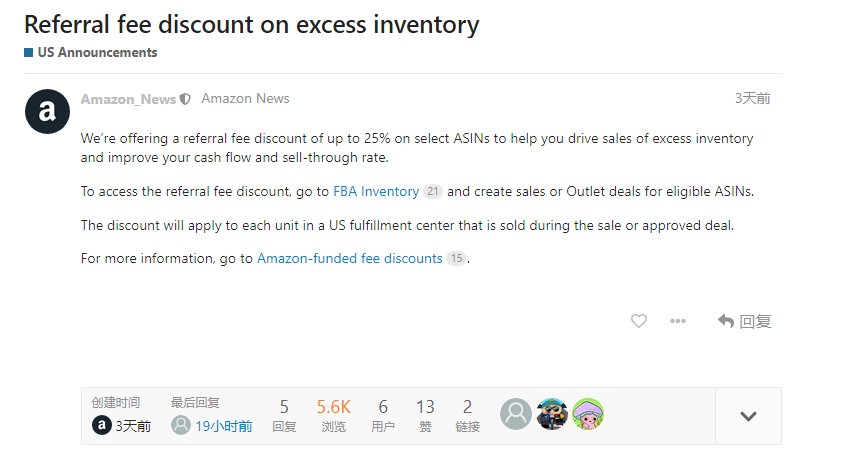Open Amazon-funded fee discounts link
The width and height of the screenshot is (850, 460).
coord(349,258)
